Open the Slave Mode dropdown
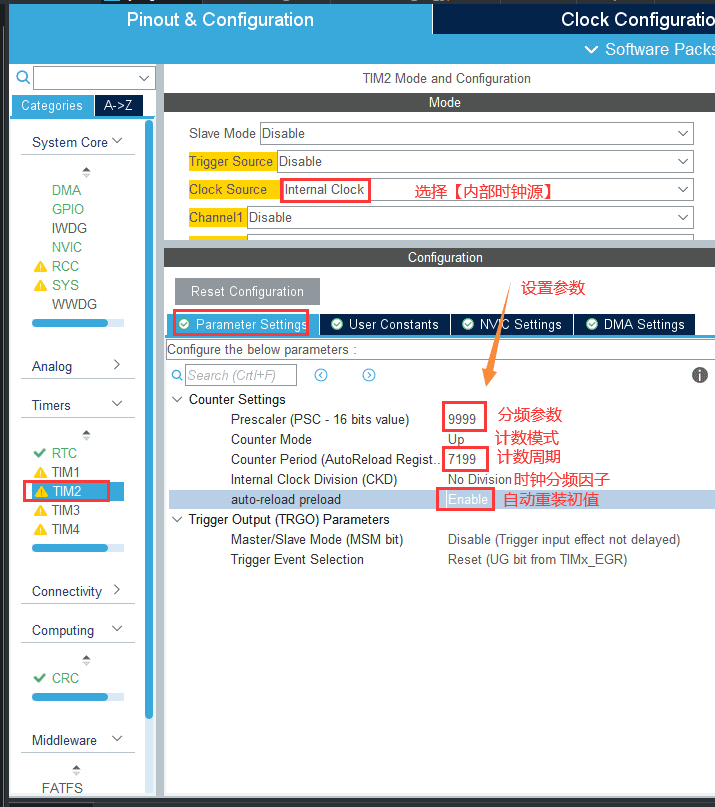Screen dimensions: 715x807 pyautogui.click(x=476, y=133)
